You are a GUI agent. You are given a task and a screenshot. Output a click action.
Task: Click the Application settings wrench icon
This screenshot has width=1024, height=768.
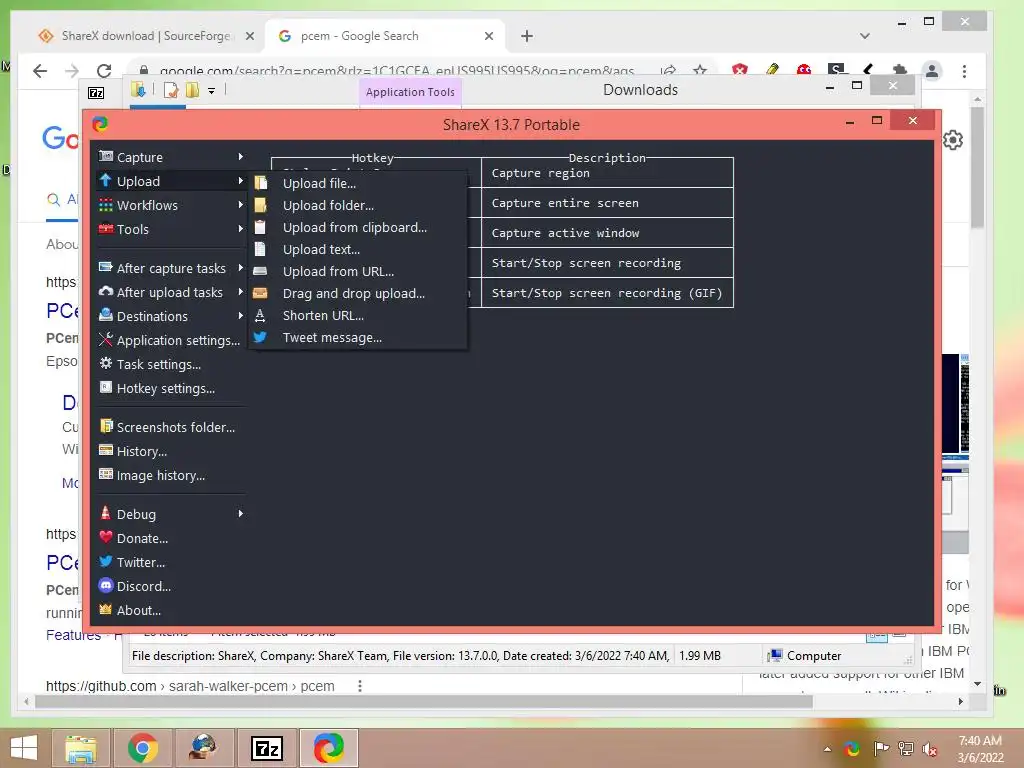click(x=106, y=339)
